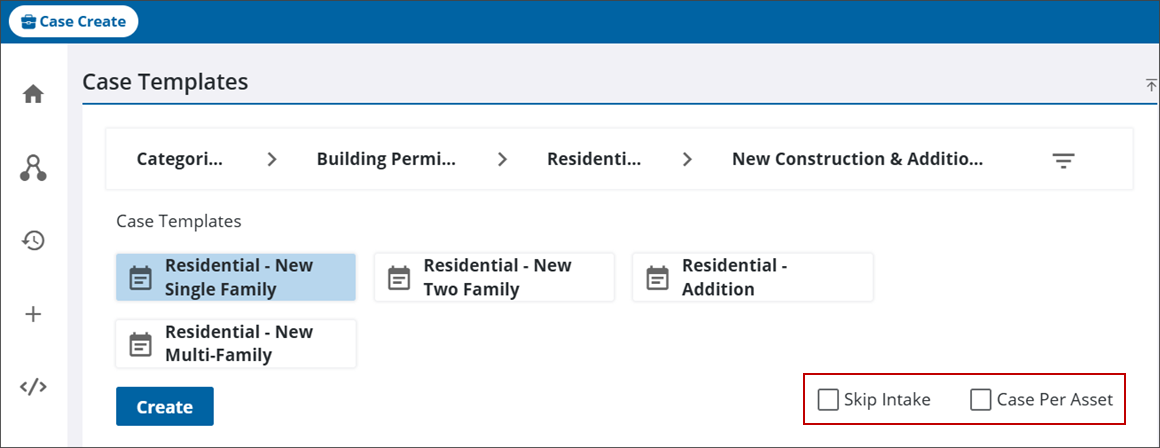
Task: Enable the Skip Intake checkbox
Action: click(x=827, y=400)
